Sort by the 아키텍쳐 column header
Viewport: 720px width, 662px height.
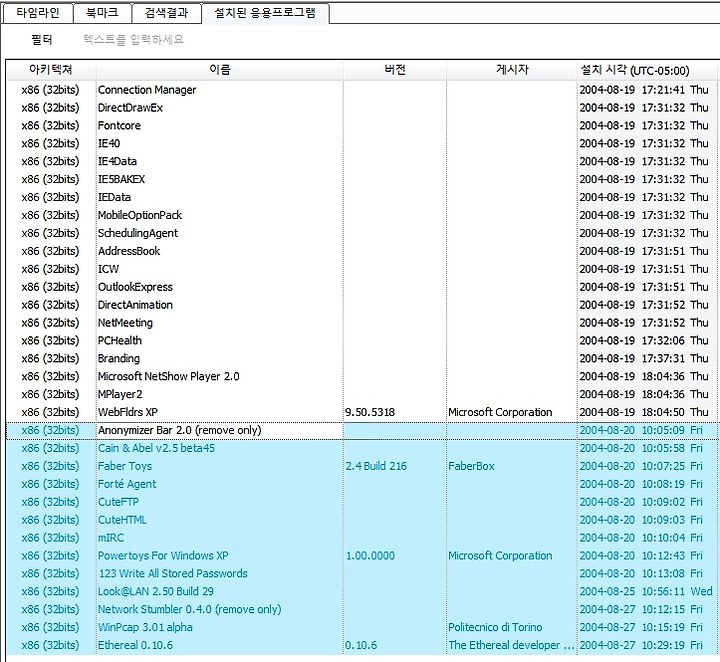point(51,70)
